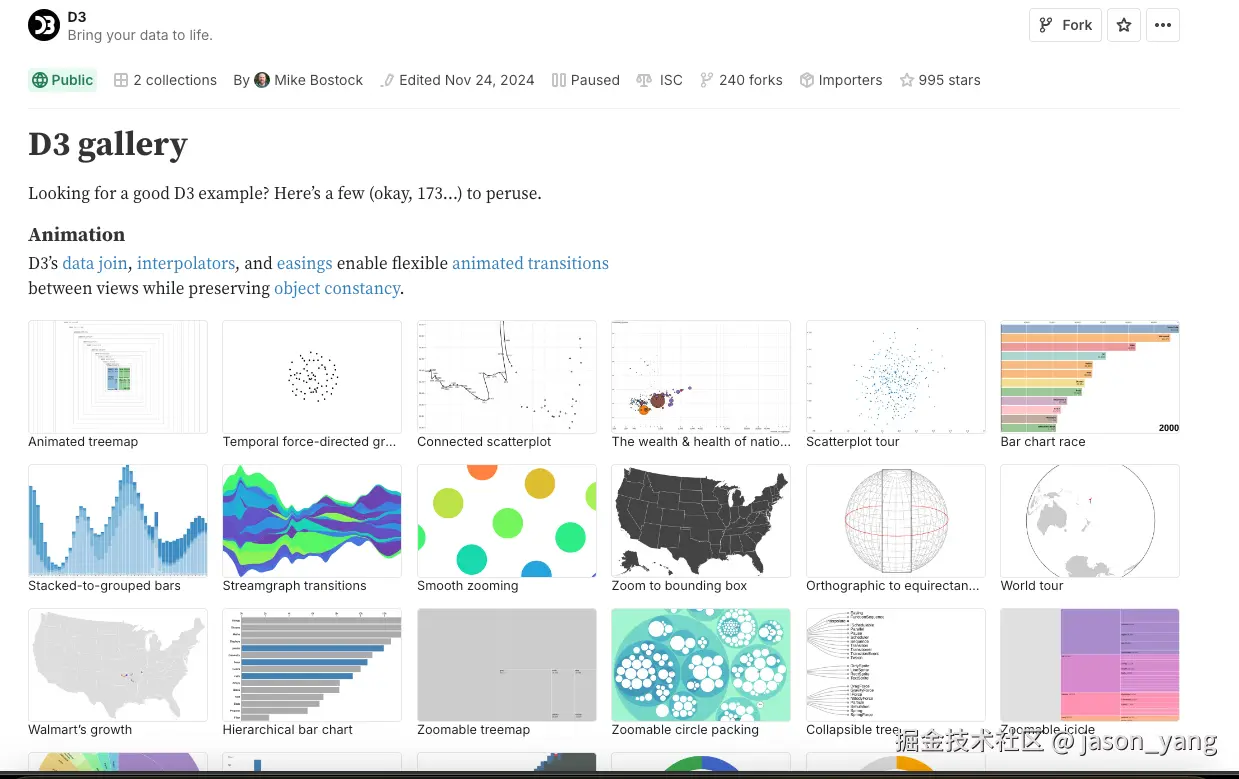Open the animated transitions link
Viewport: 1239px width, 779px height.
tap(530, 263)
